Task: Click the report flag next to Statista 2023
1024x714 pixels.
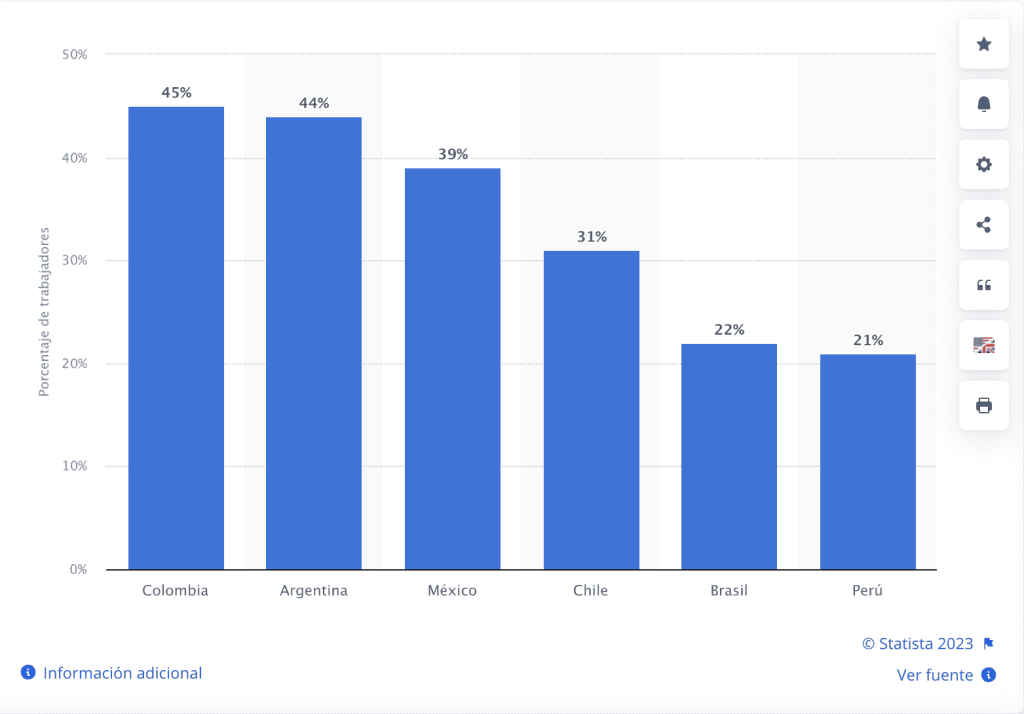Action: 989,643
